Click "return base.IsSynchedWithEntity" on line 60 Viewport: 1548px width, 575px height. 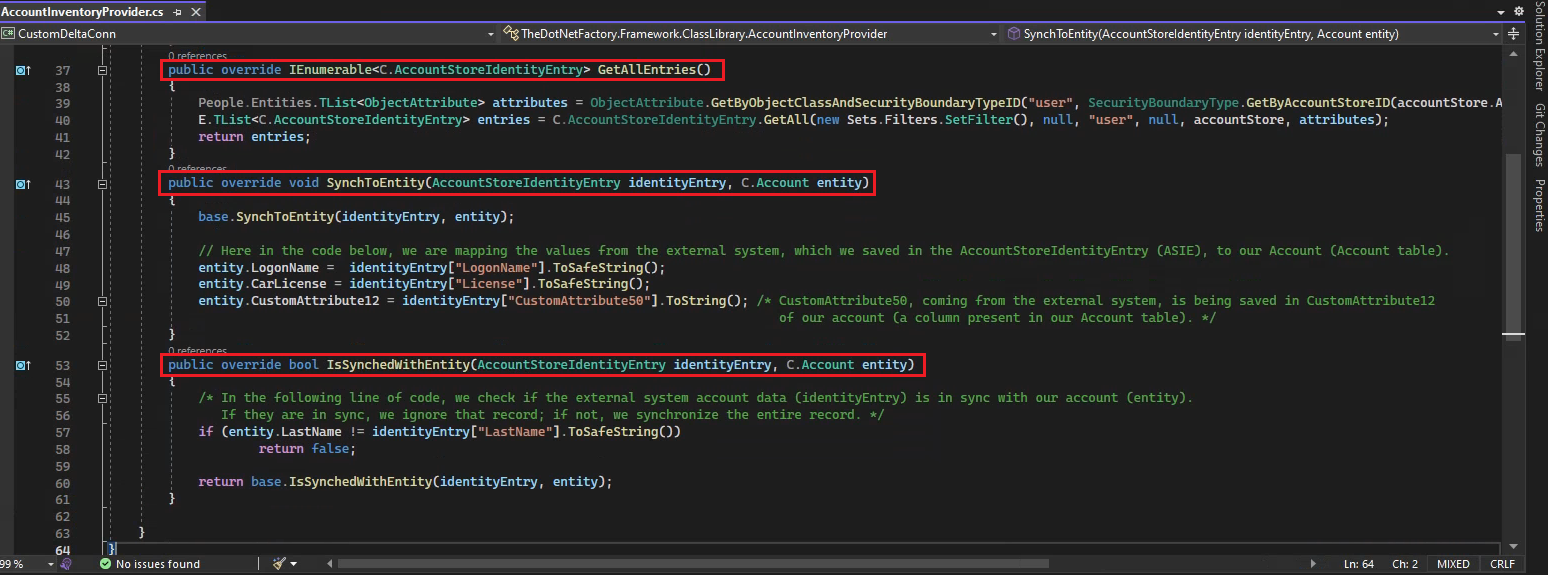[315, 481]
